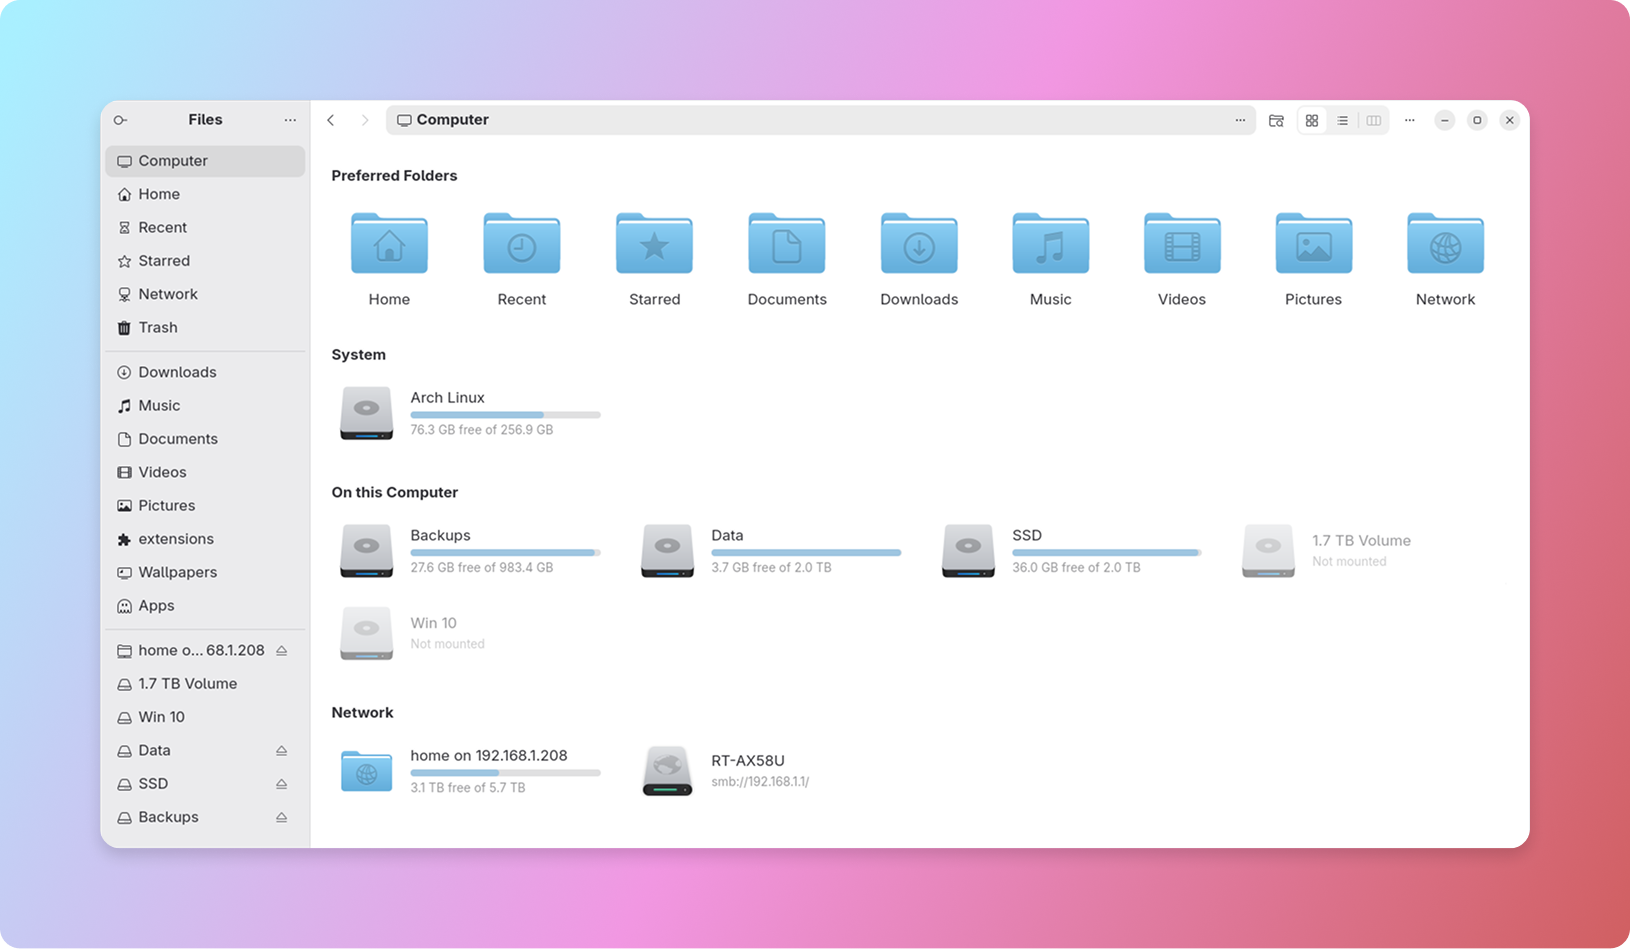The width and height of the screenshot is (1630, 949).
Task: Open the main menu next to view buttons
Action: (1410, 120)
